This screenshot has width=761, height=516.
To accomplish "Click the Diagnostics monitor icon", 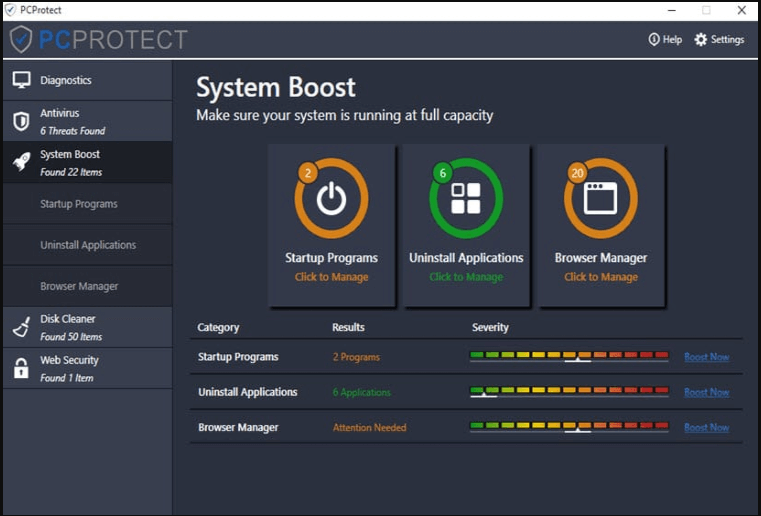I will click(x=21, y=80).
